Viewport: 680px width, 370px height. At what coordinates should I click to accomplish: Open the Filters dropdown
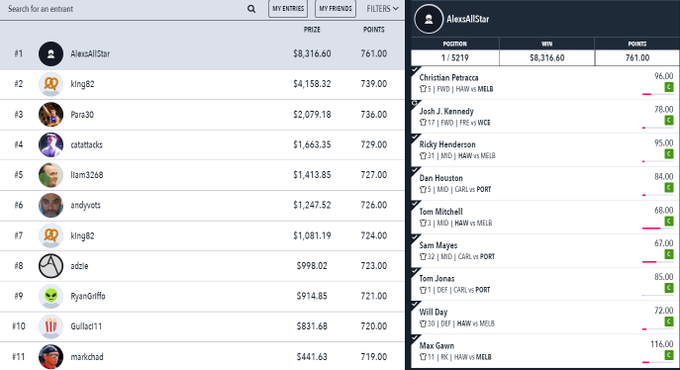click(382, 9)
